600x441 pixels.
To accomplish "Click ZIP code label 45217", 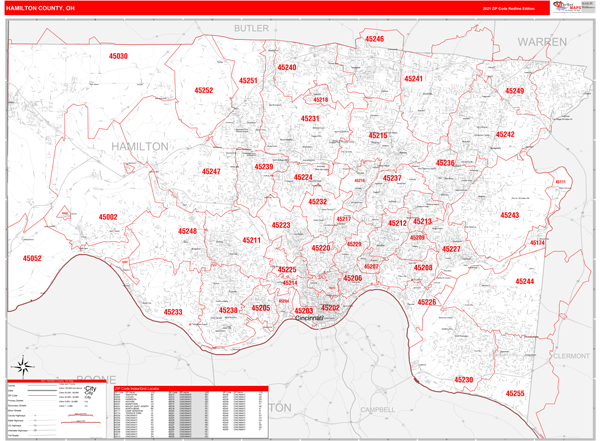I will 344,219.
